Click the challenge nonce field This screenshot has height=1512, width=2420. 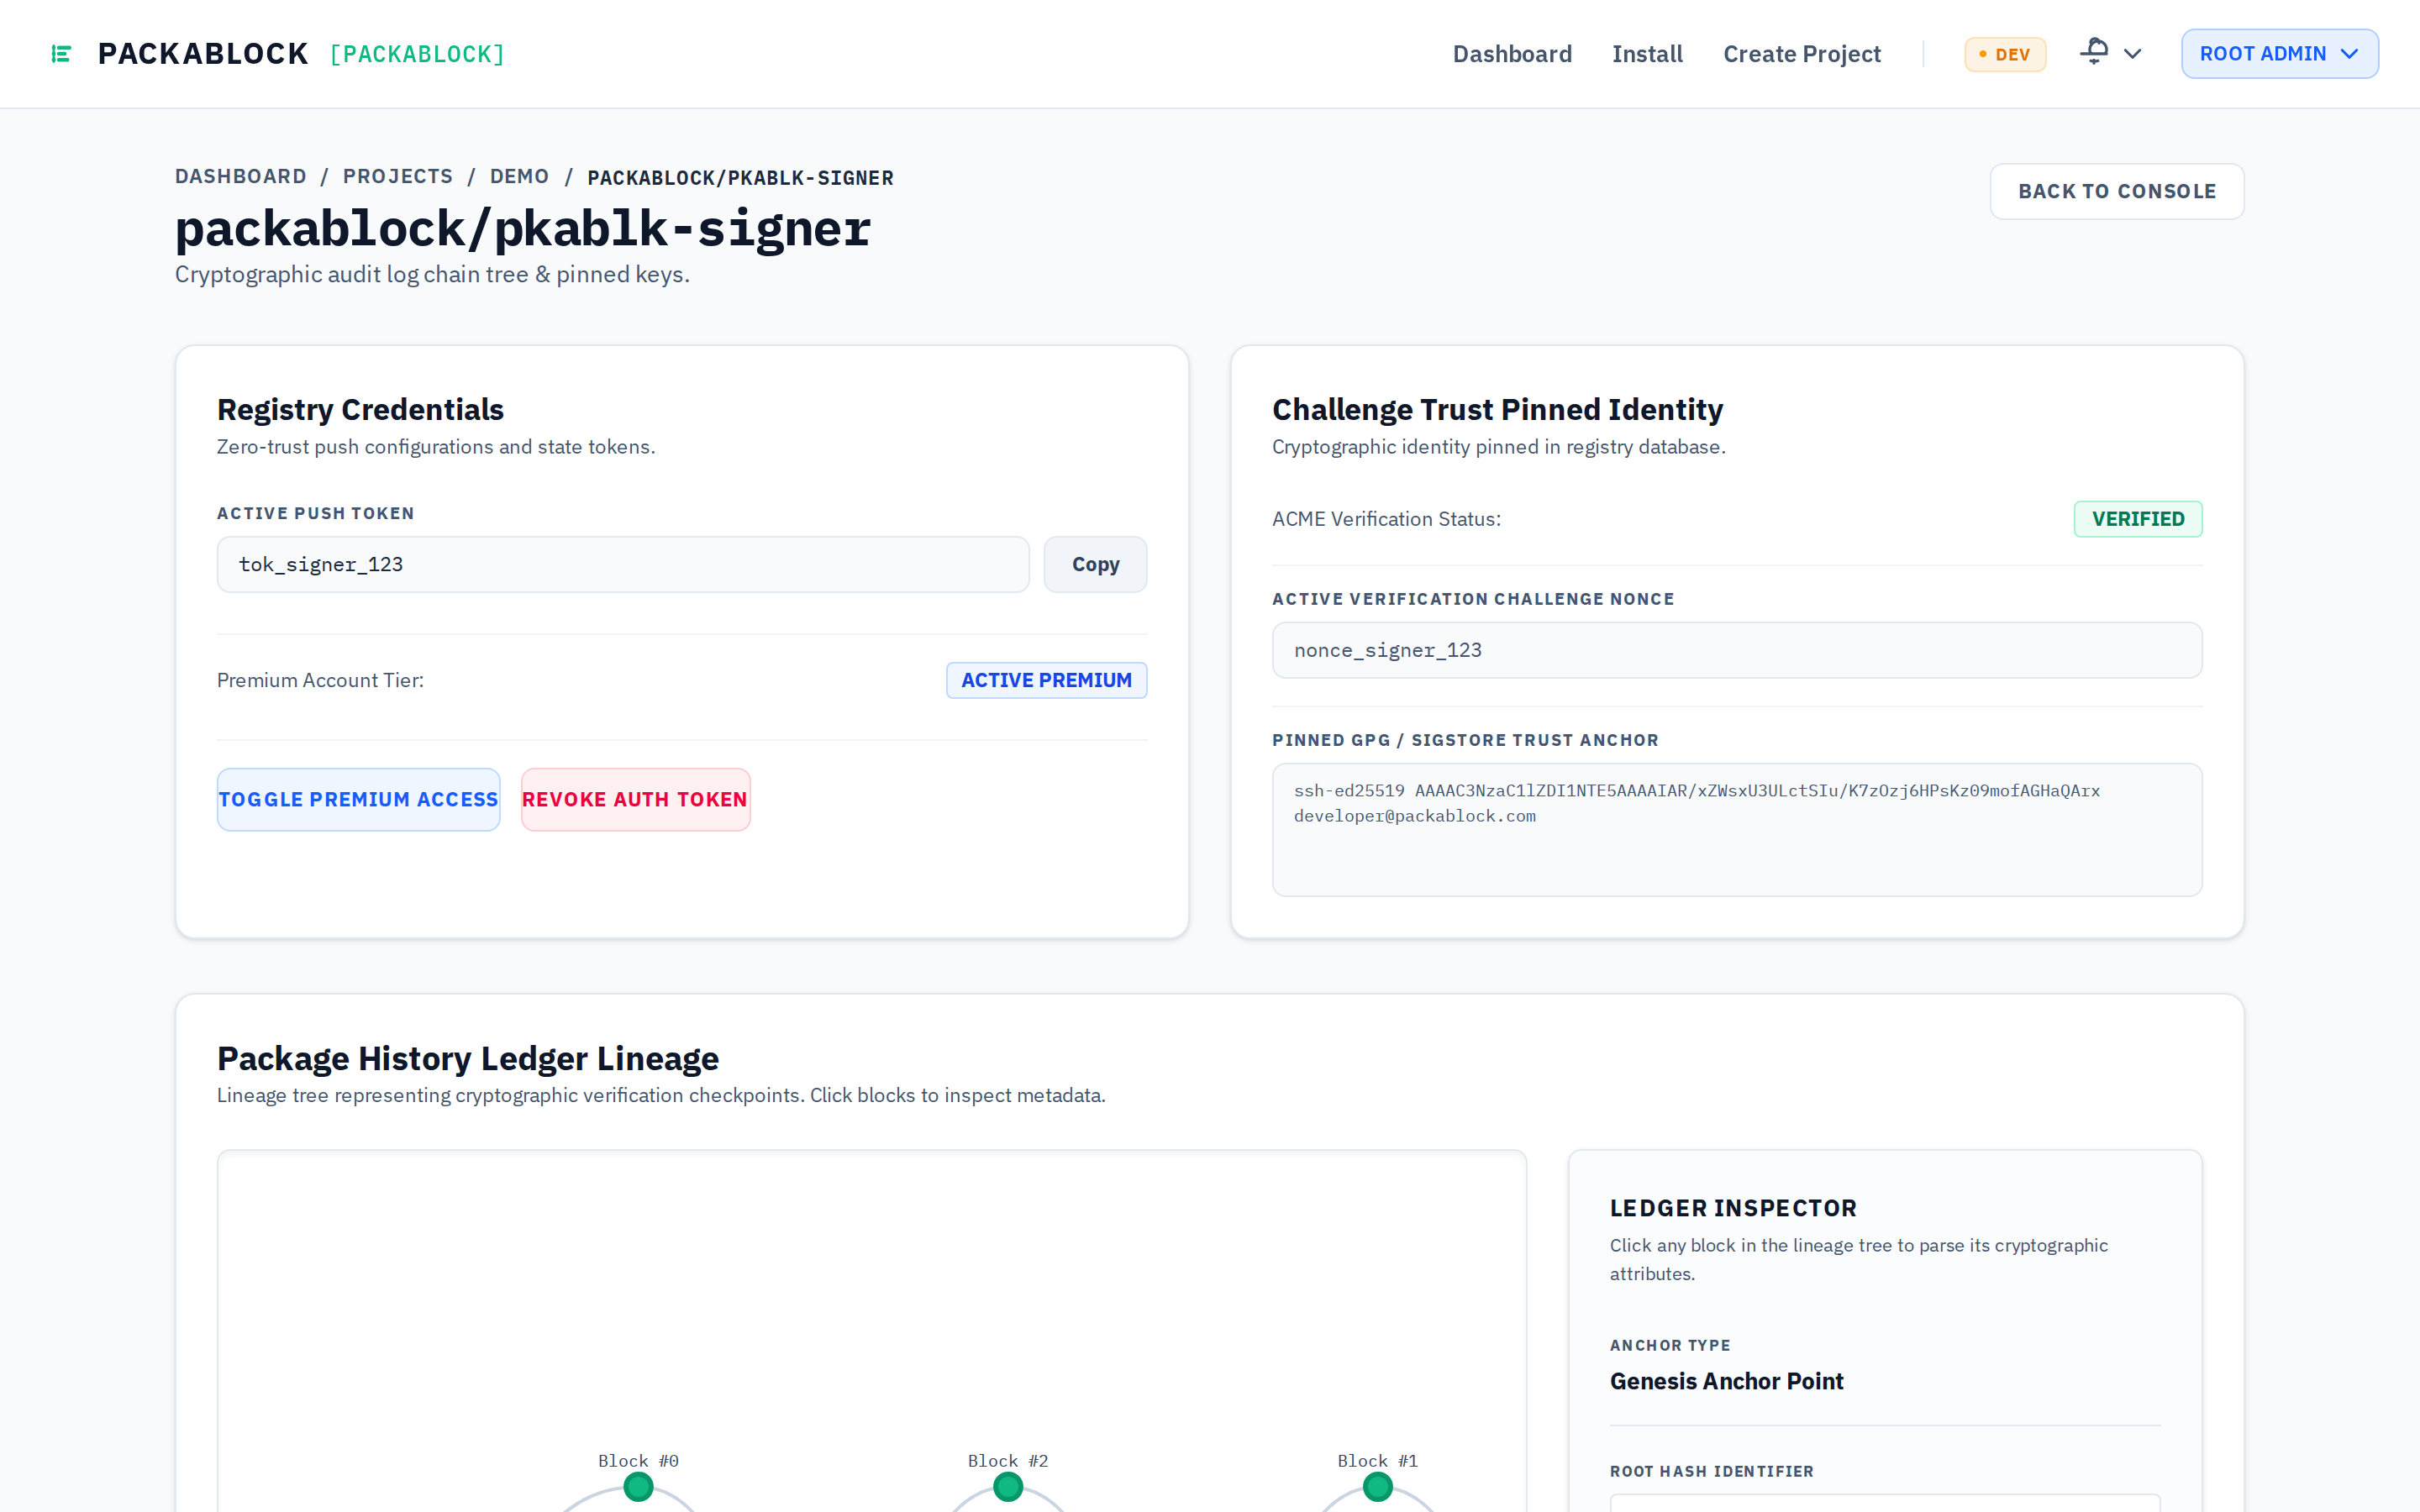(x=1736, y=650)
